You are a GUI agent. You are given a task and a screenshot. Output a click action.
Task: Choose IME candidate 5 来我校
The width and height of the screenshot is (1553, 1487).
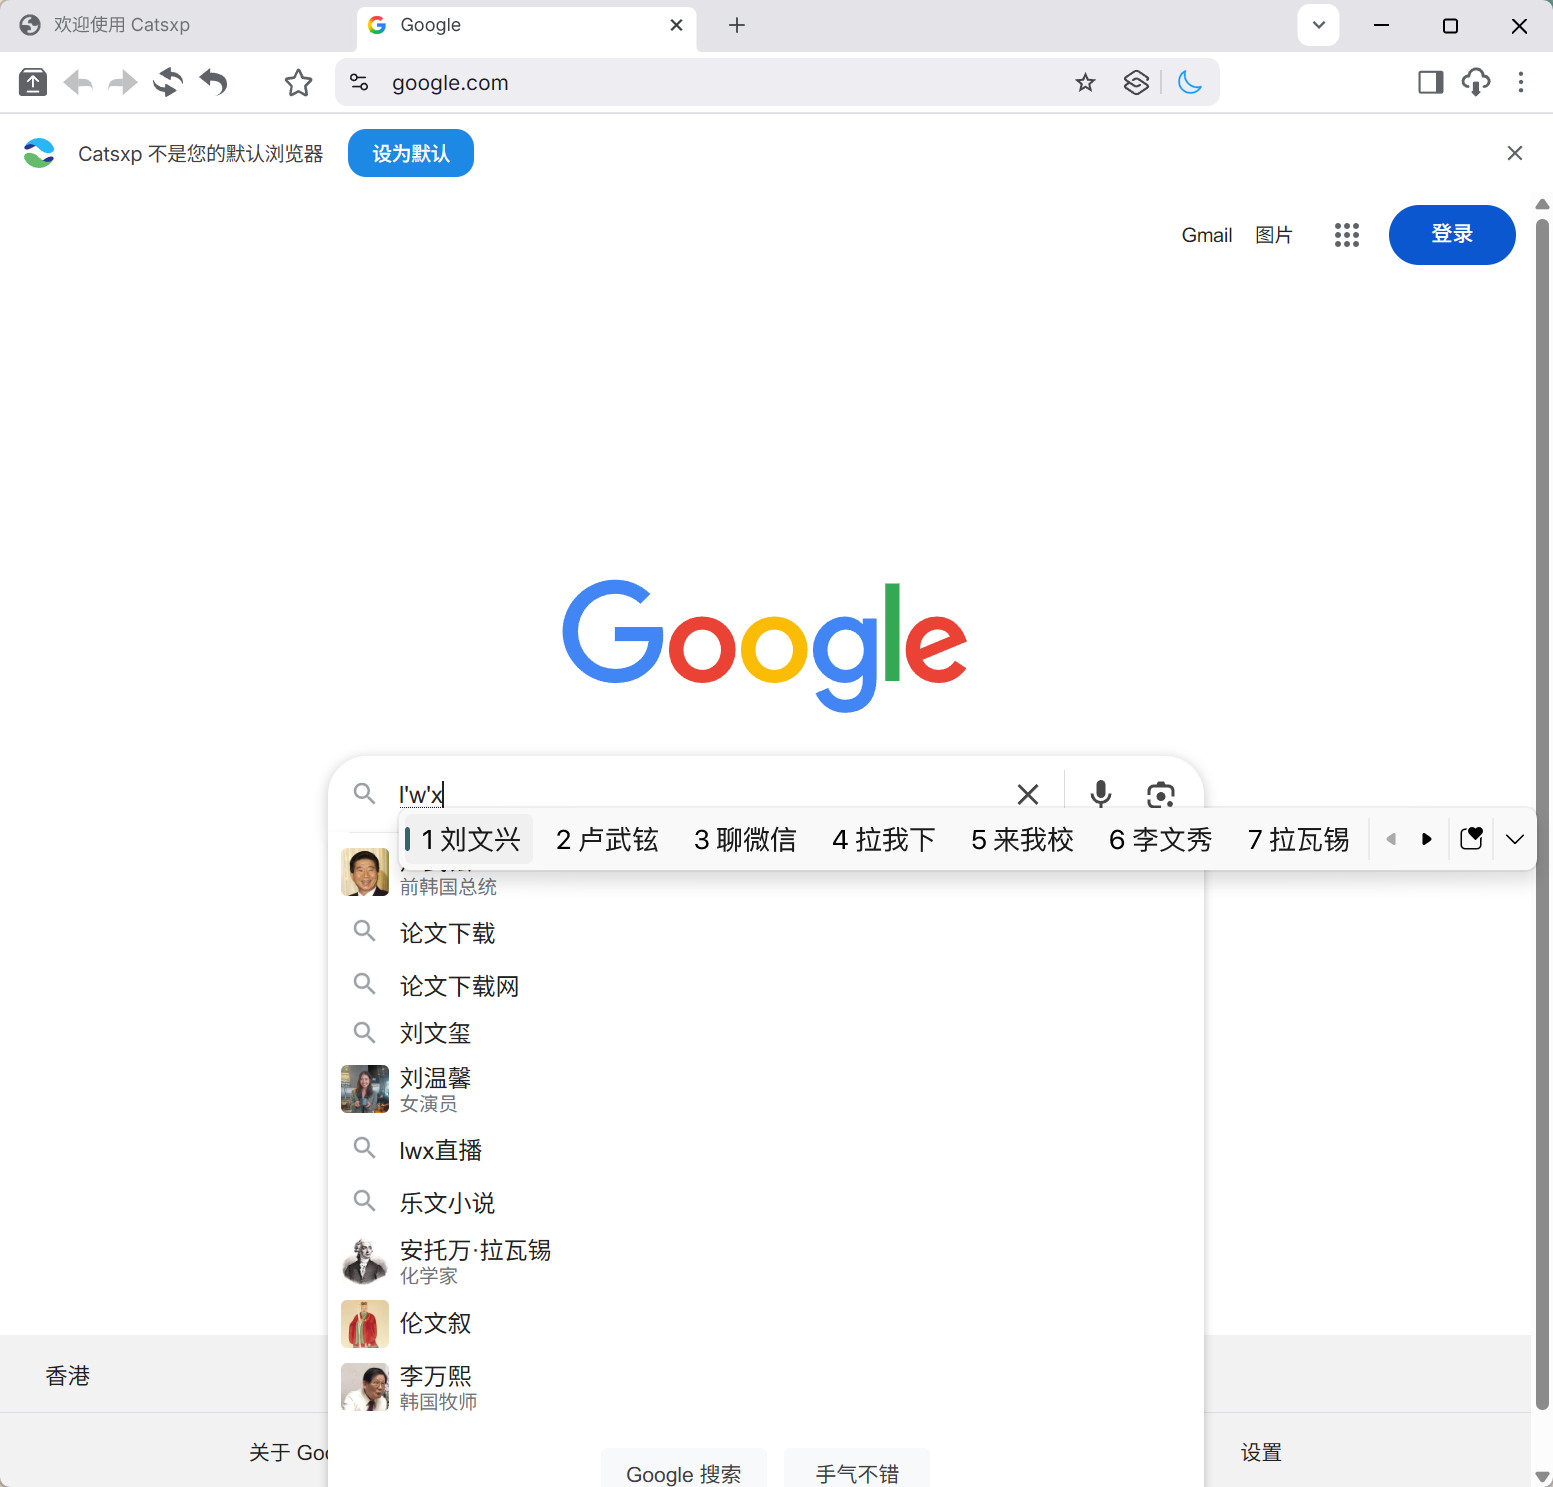(1022, 839)
